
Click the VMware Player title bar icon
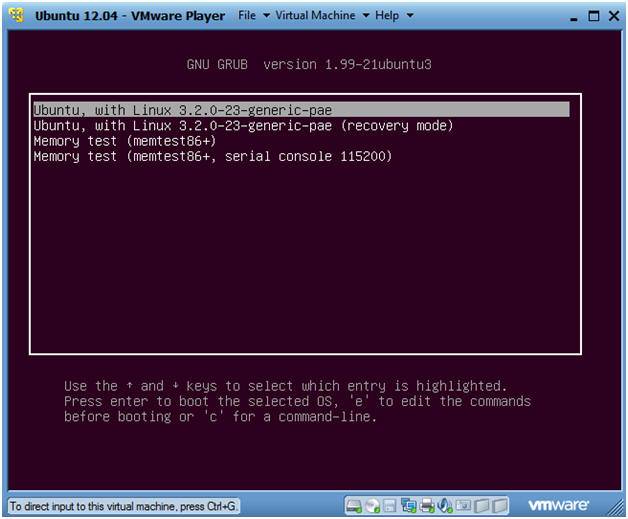coord(17,16)
